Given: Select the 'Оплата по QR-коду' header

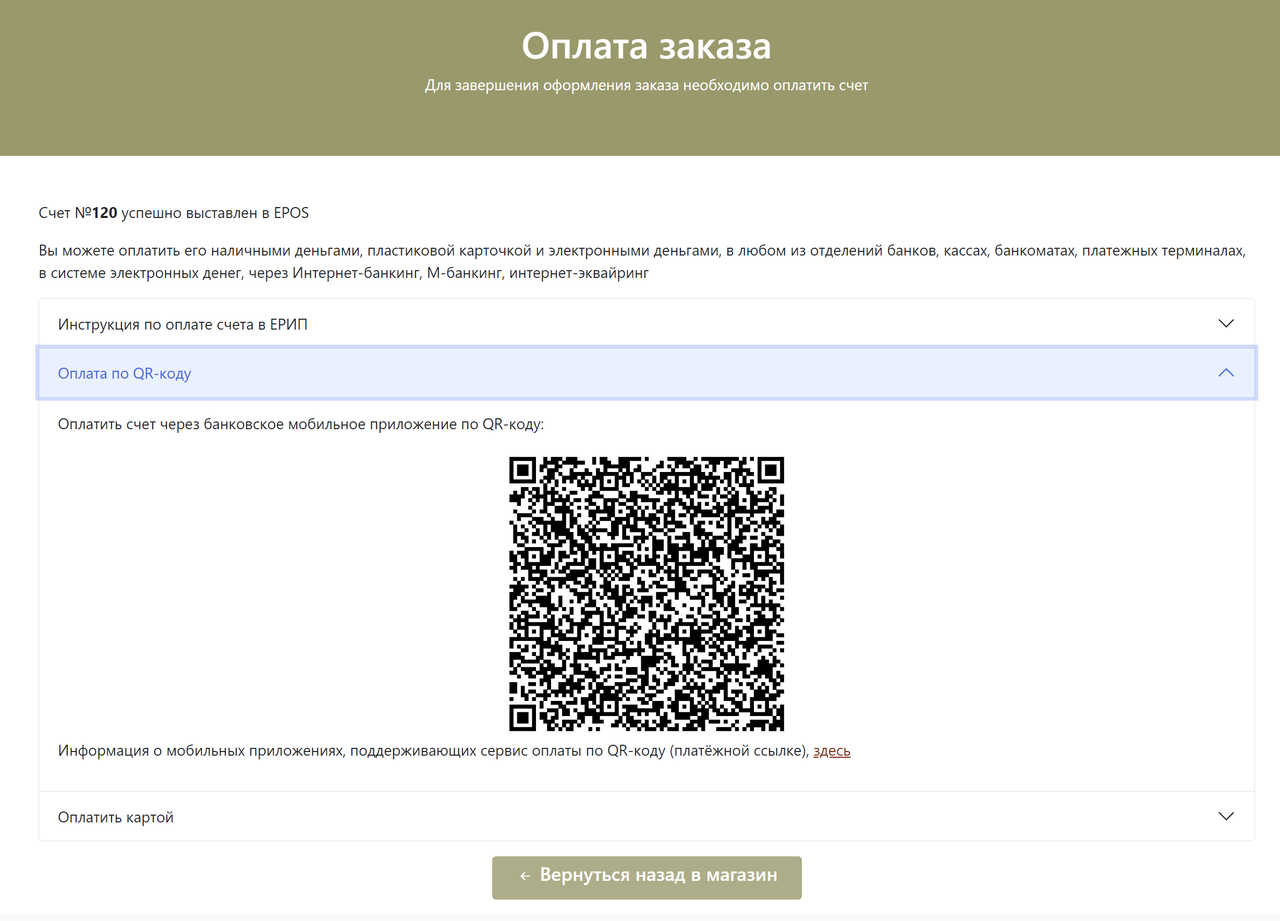Looking at the screenshot, I should point(646,373).
